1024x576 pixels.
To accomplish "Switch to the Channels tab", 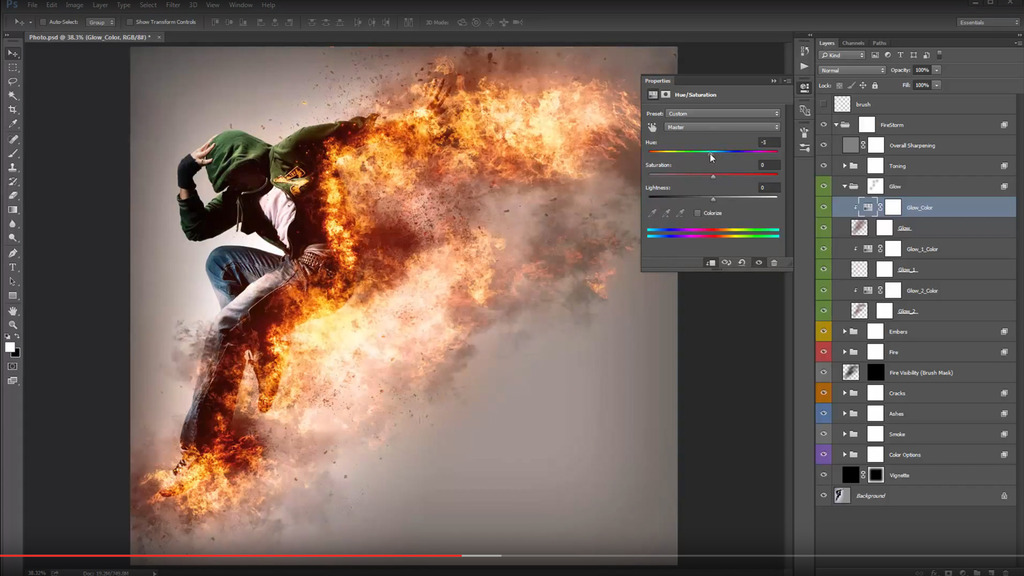I will pos(853,43).
